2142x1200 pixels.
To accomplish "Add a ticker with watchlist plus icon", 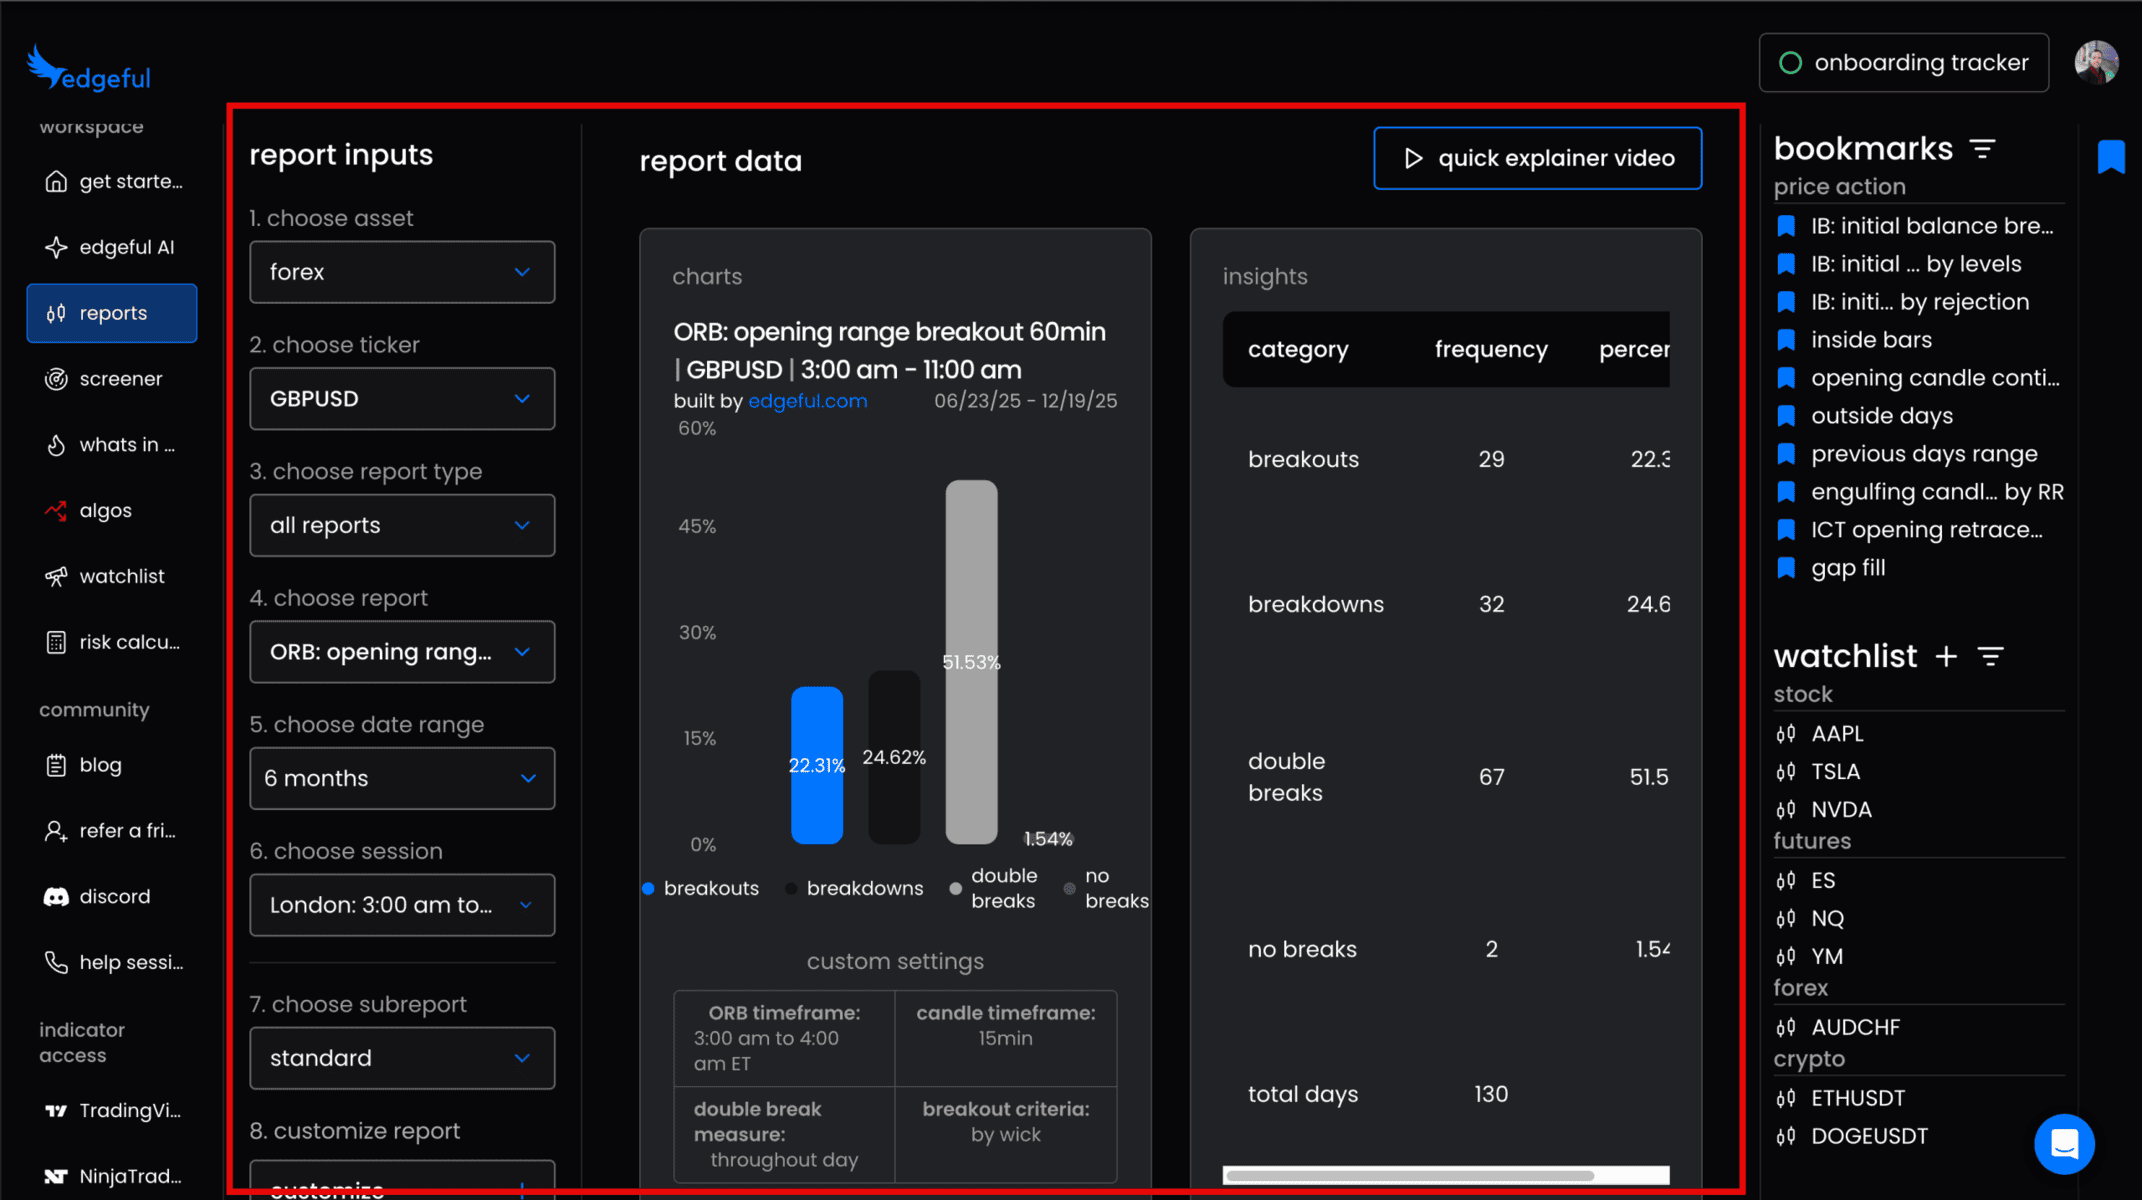I will [x=1946, y=656].
